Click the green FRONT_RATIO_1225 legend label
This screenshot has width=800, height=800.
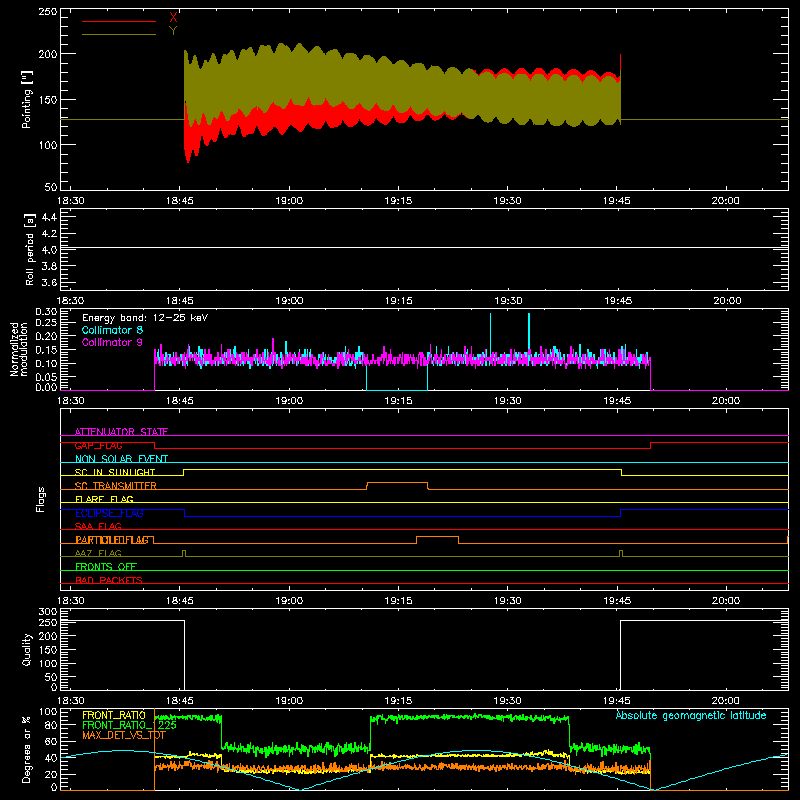pos(129,725)
